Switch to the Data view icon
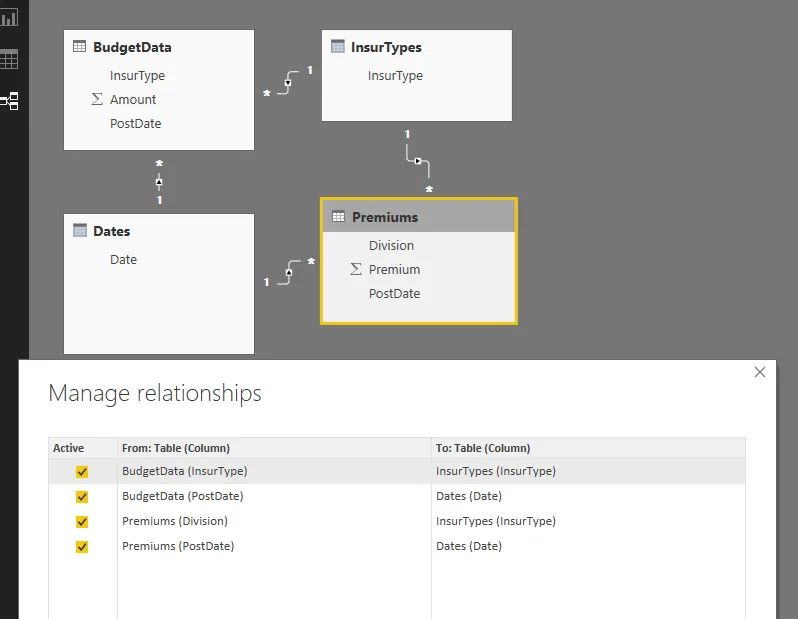 coord(9,59)
